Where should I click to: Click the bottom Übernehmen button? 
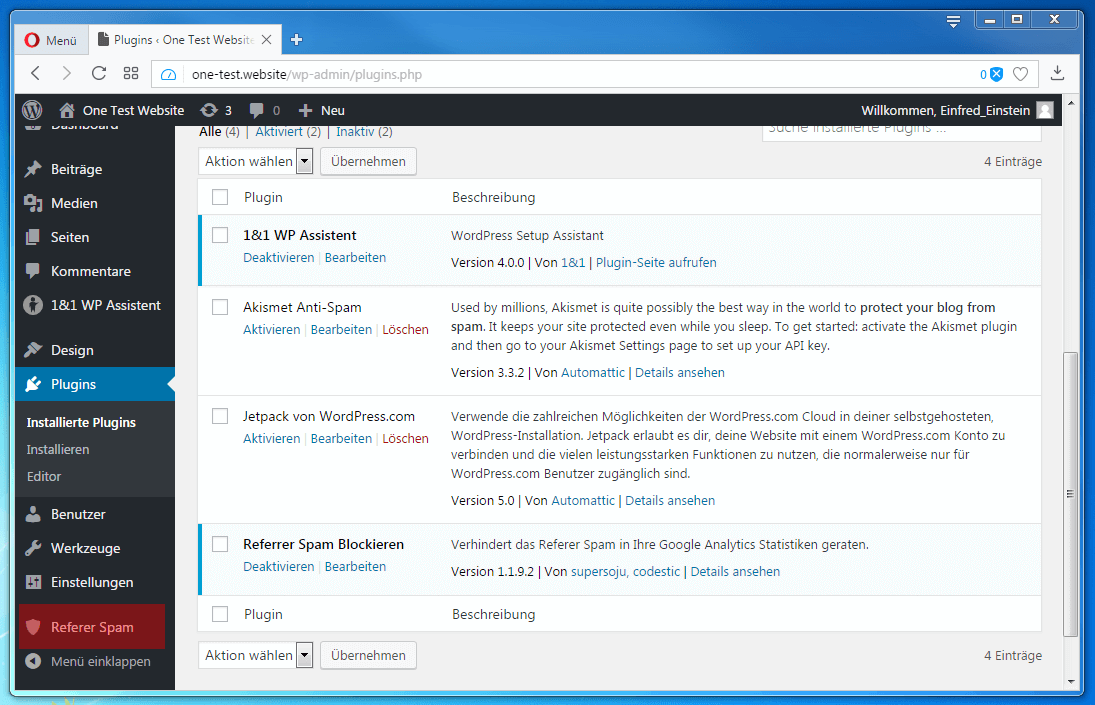click(x=368, y=655)
